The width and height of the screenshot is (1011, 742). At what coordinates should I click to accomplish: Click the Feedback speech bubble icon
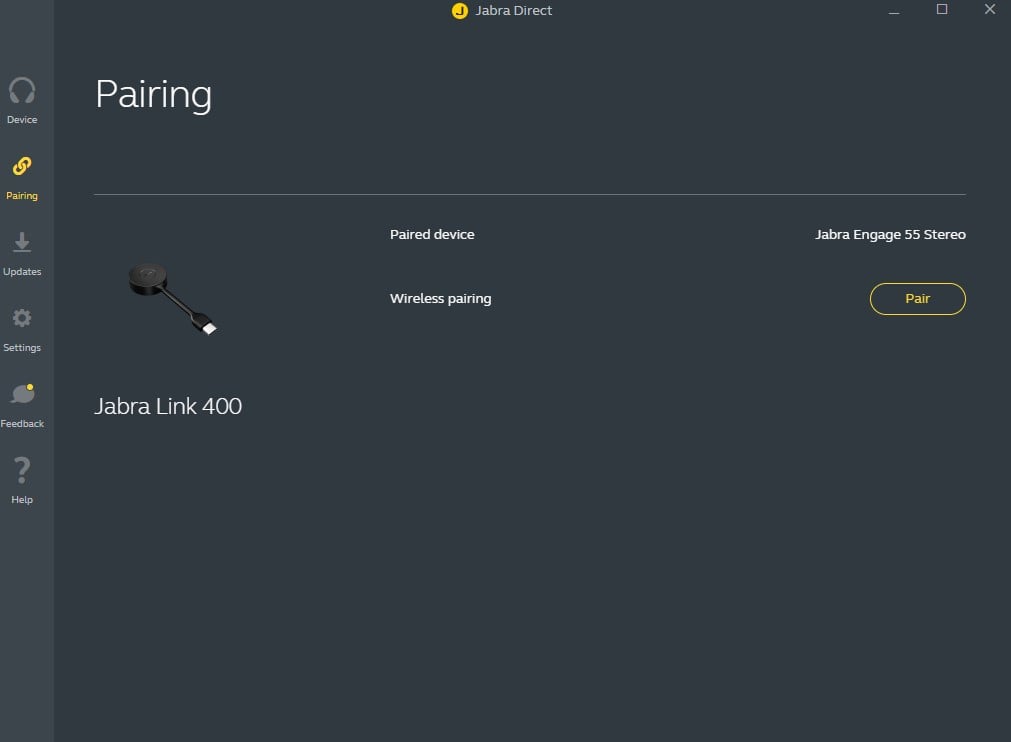pos(21,395)
